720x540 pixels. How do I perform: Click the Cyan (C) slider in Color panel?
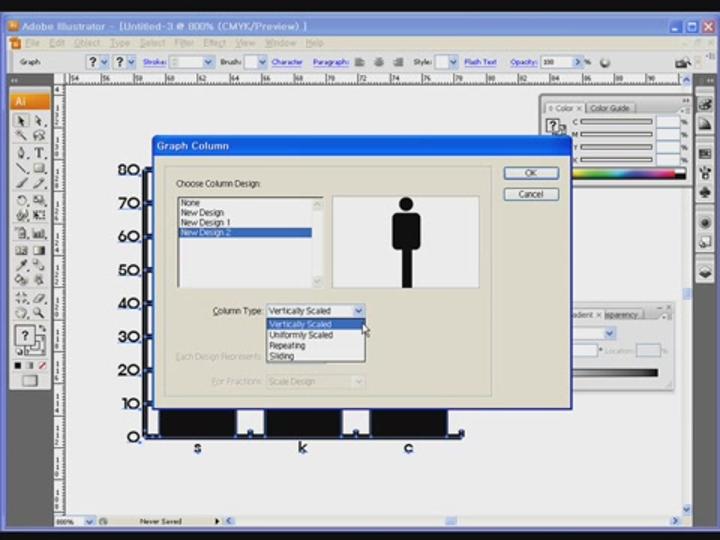click(617, 122)
